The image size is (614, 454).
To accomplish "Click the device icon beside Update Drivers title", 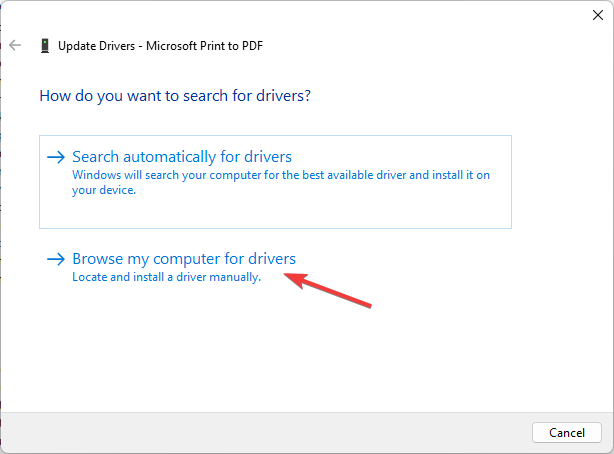I will 45,46.
